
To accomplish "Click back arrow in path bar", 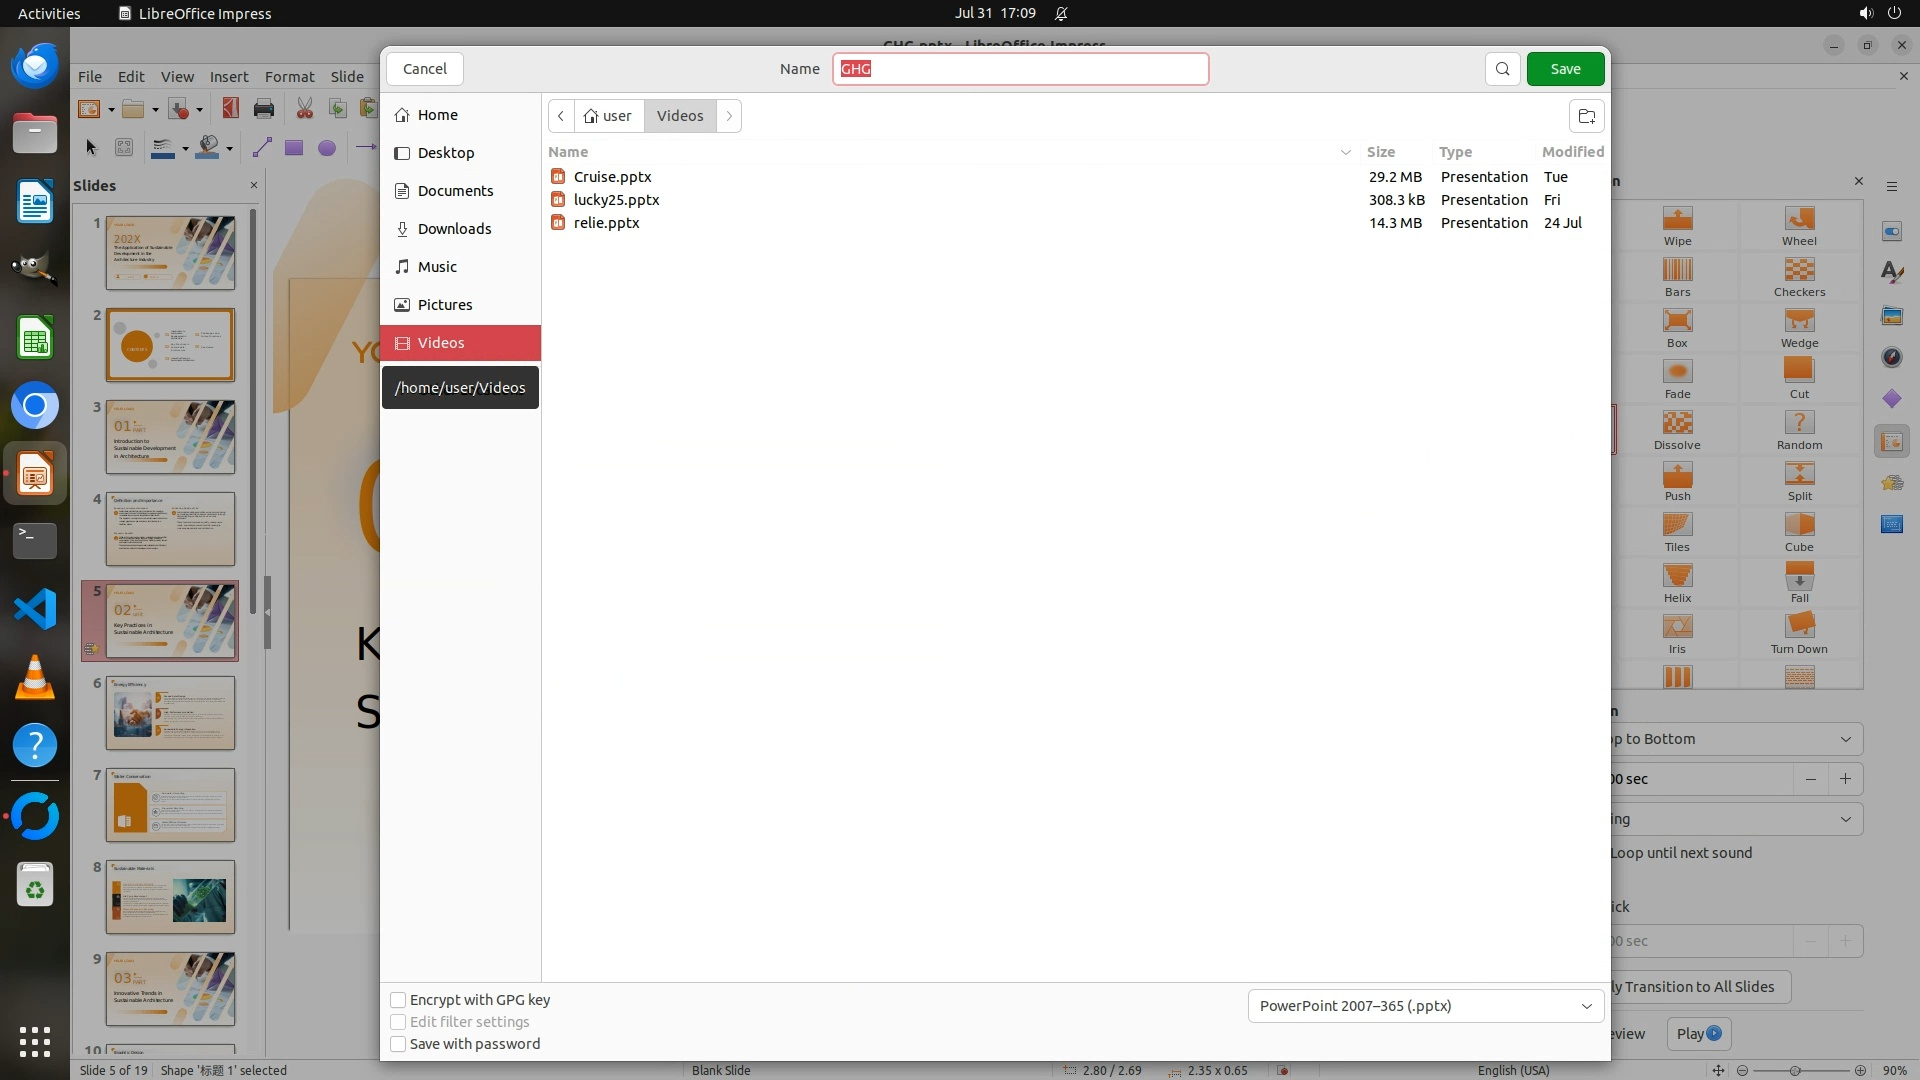I will [x=561, y=116].
